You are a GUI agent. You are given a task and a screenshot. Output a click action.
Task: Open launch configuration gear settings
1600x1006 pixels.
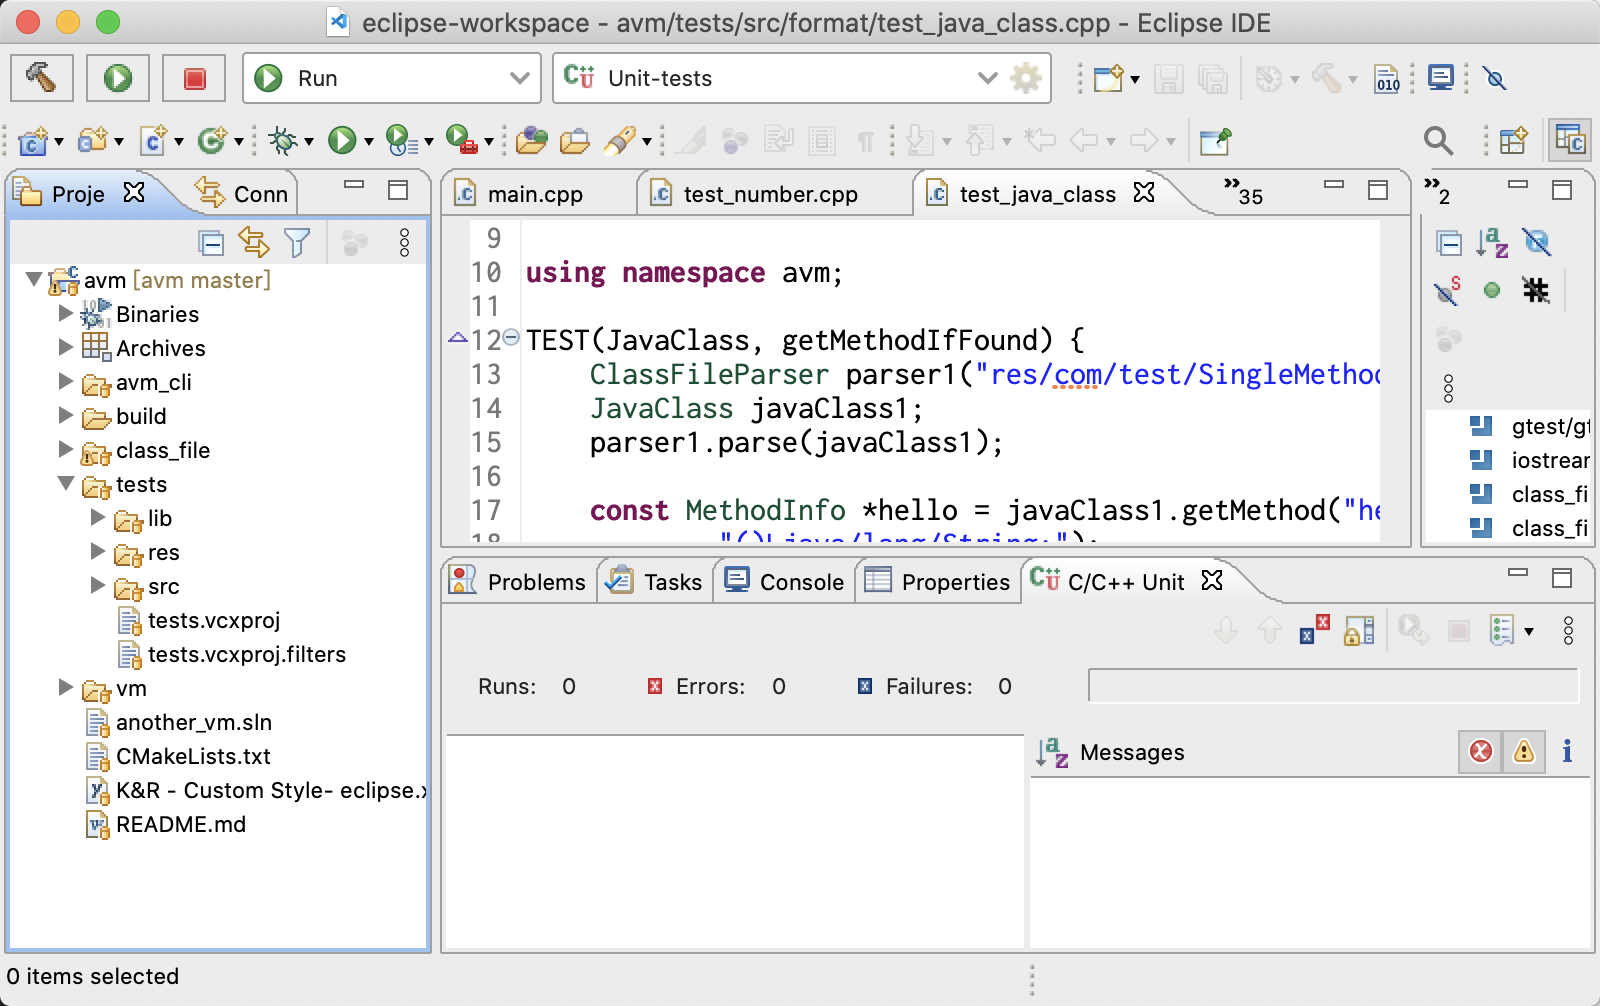coord(1026,78)
